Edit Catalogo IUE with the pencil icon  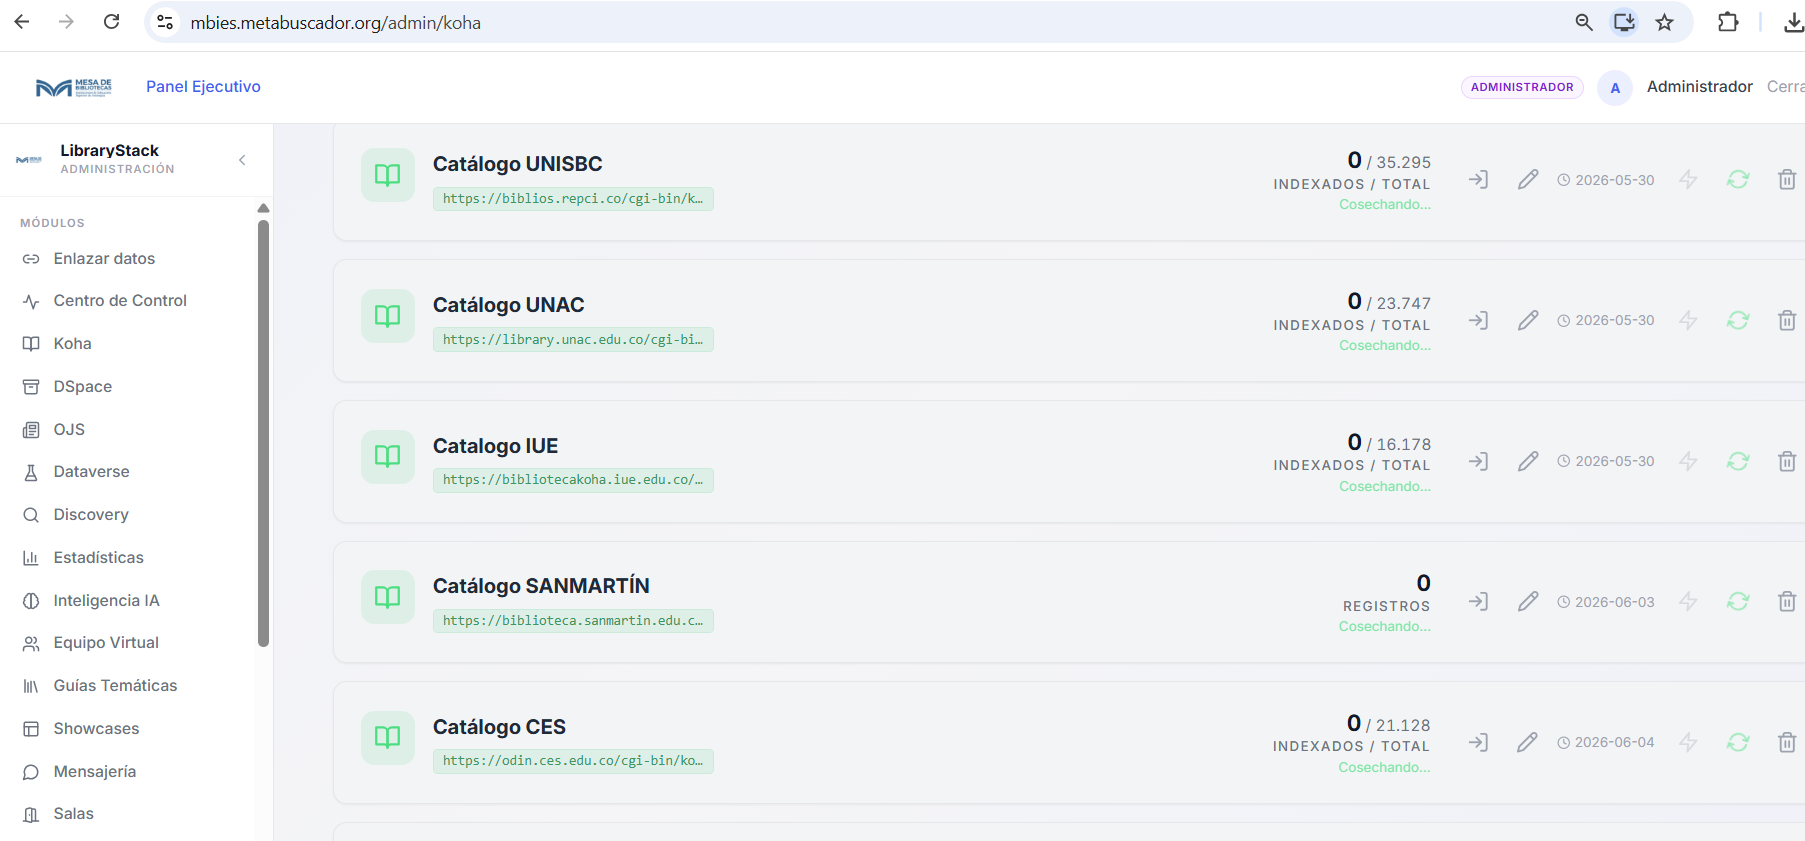click(1528, 462)
